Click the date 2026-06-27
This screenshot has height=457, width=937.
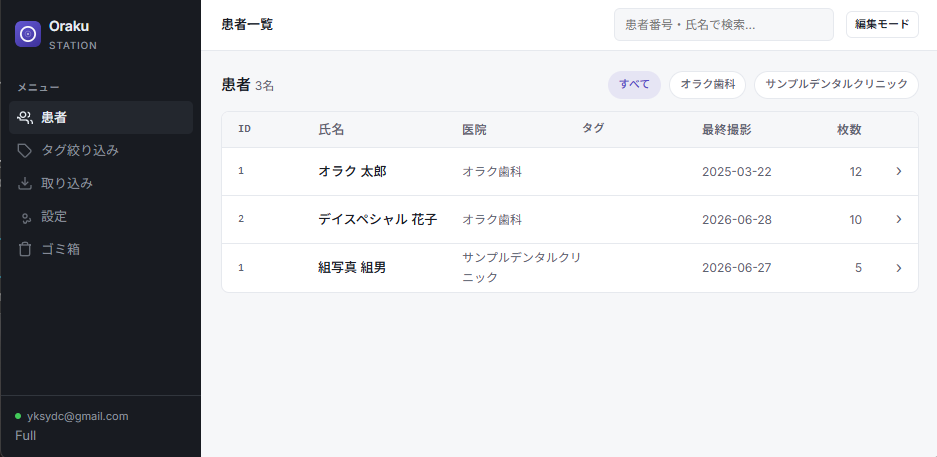737,268
